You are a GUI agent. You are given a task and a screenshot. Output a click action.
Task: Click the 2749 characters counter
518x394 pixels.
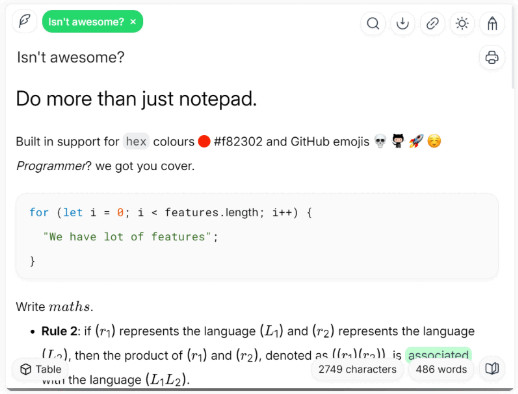(357, 369)
